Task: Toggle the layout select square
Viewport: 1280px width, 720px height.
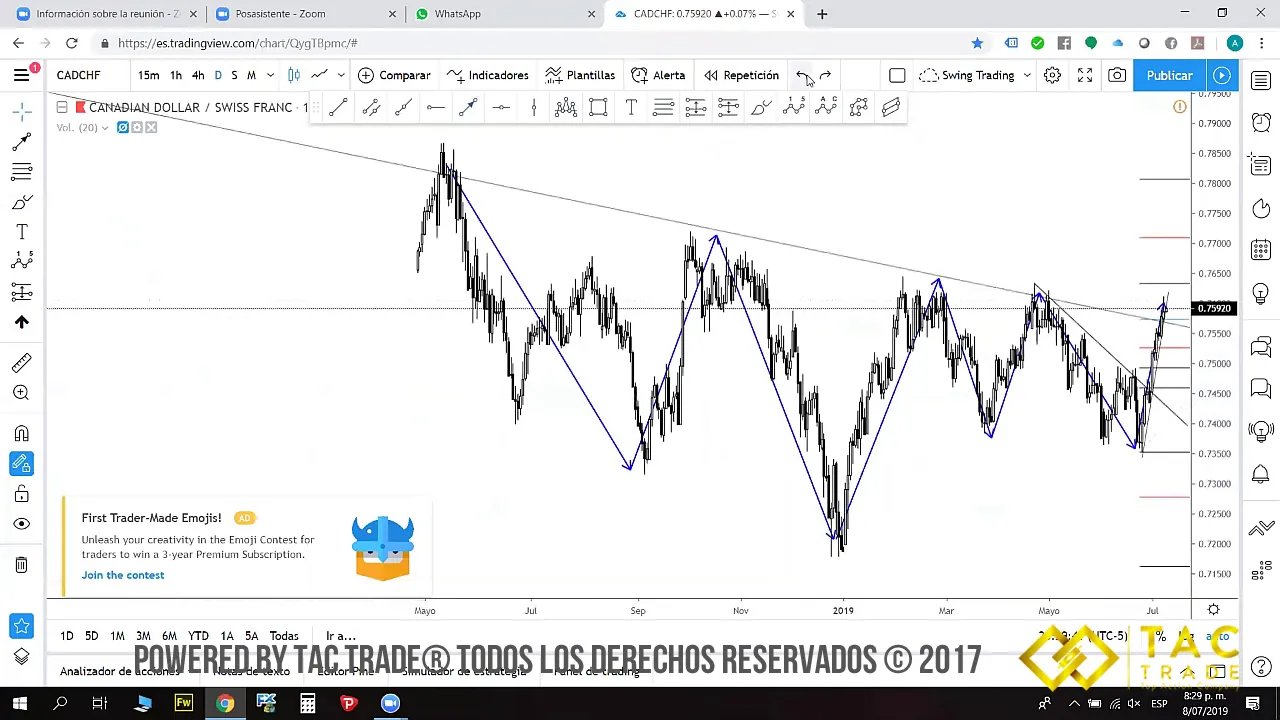Action: point(897,75)
